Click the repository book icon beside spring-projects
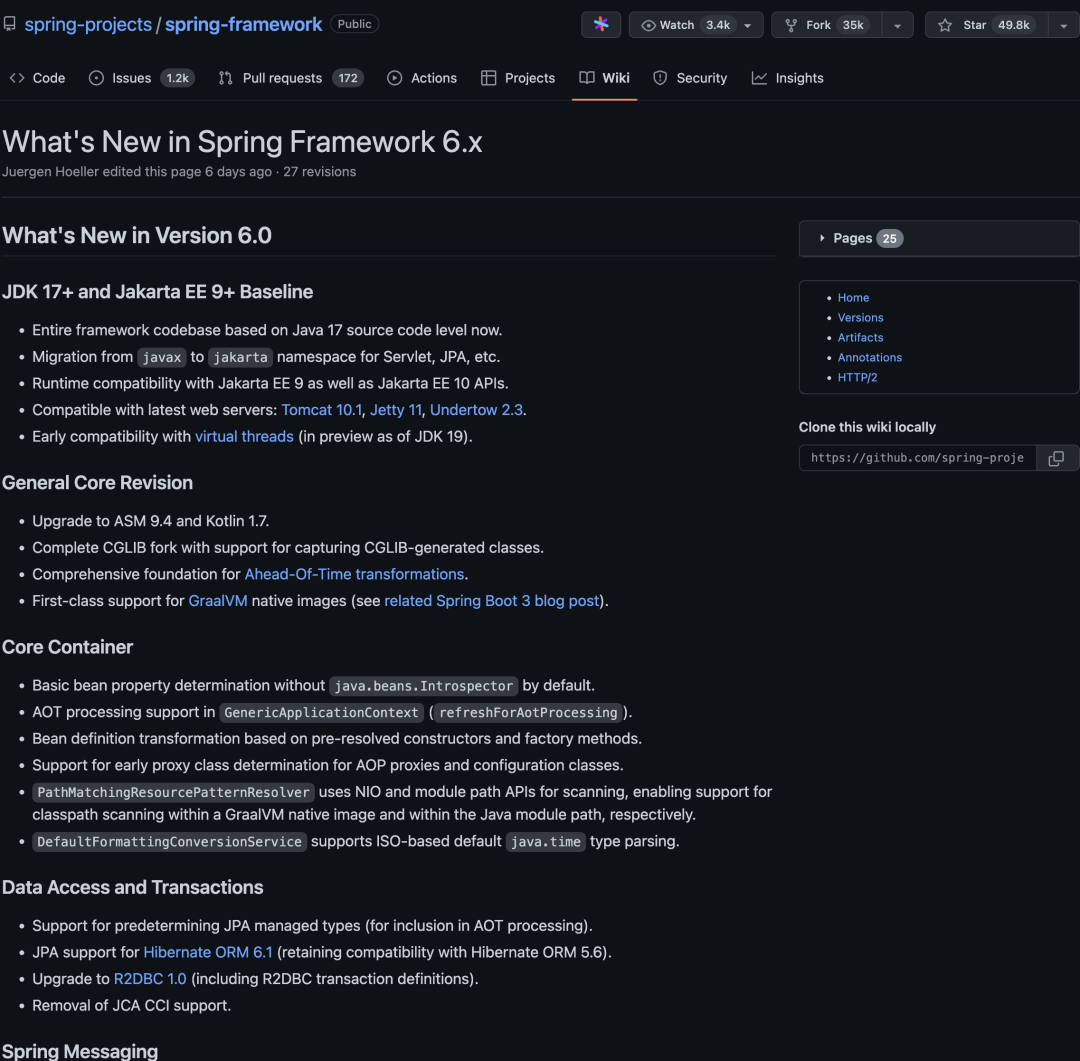 [10, 24]
